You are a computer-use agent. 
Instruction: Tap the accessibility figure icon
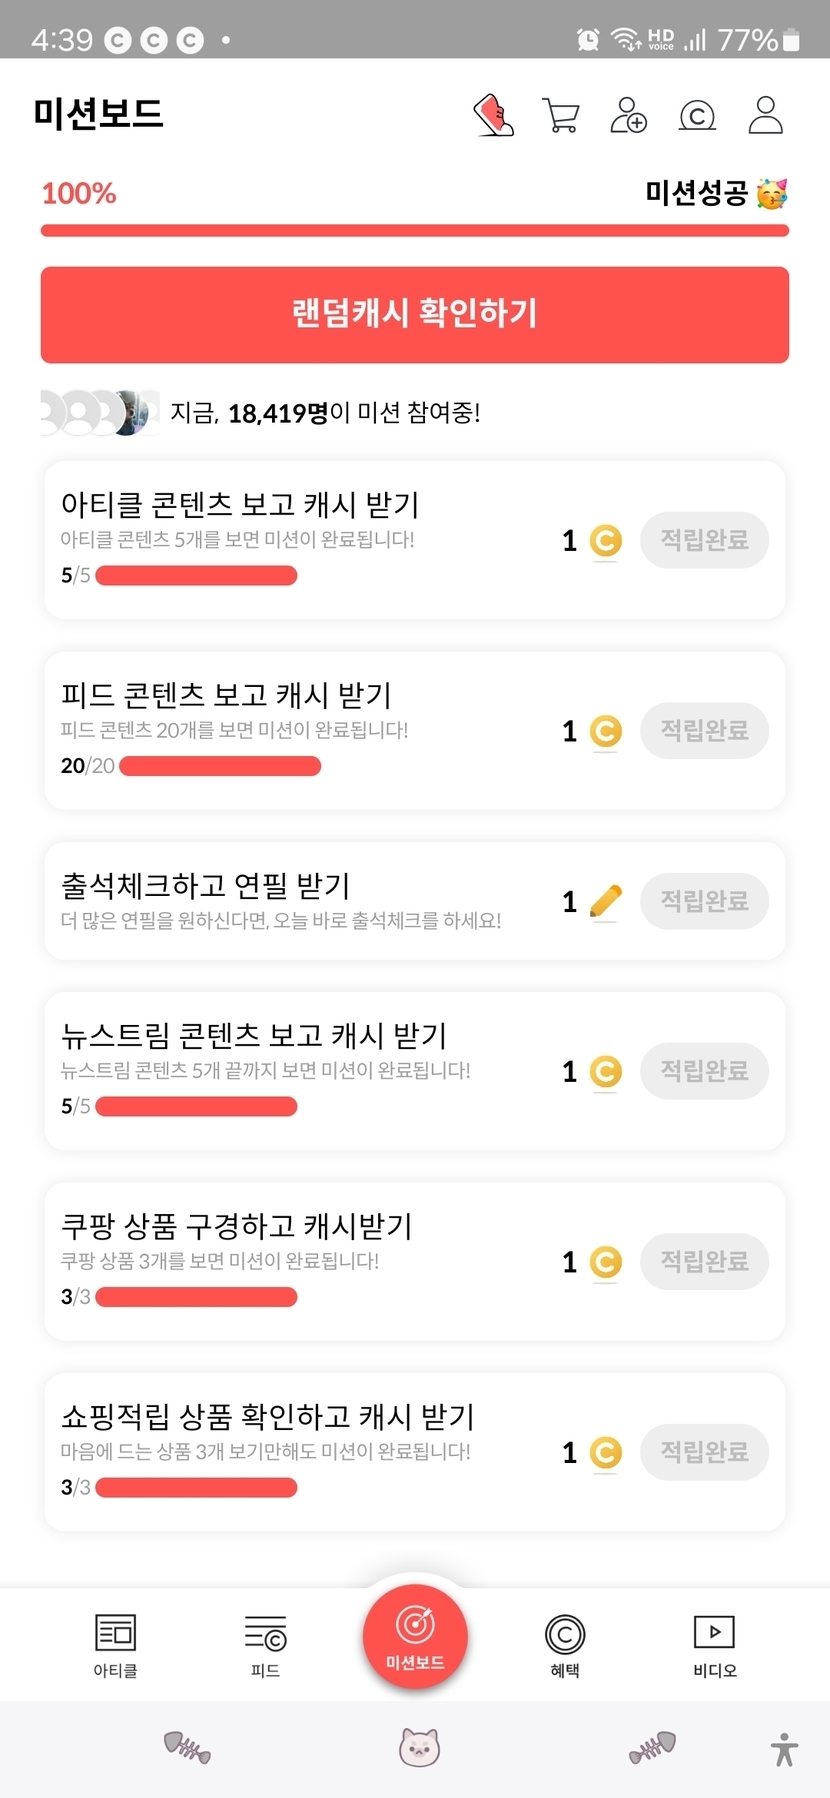point(784,1749)
